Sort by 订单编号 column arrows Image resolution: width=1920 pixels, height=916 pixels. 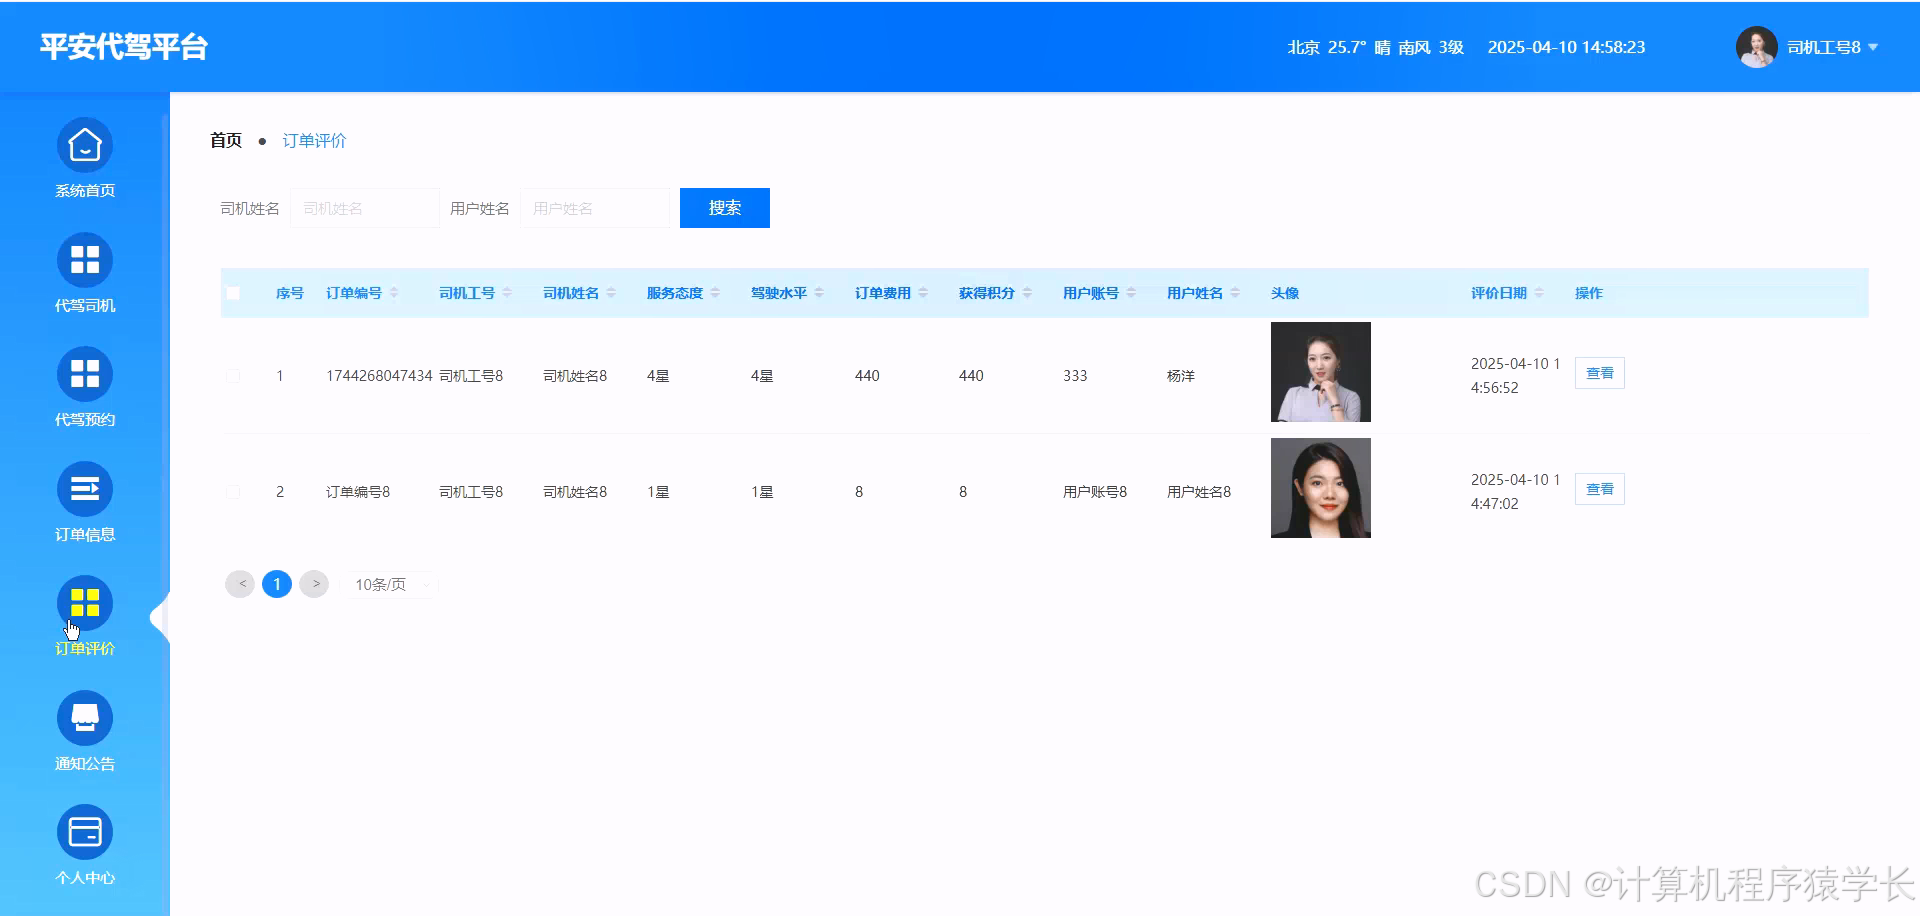(x=394, y=293)
